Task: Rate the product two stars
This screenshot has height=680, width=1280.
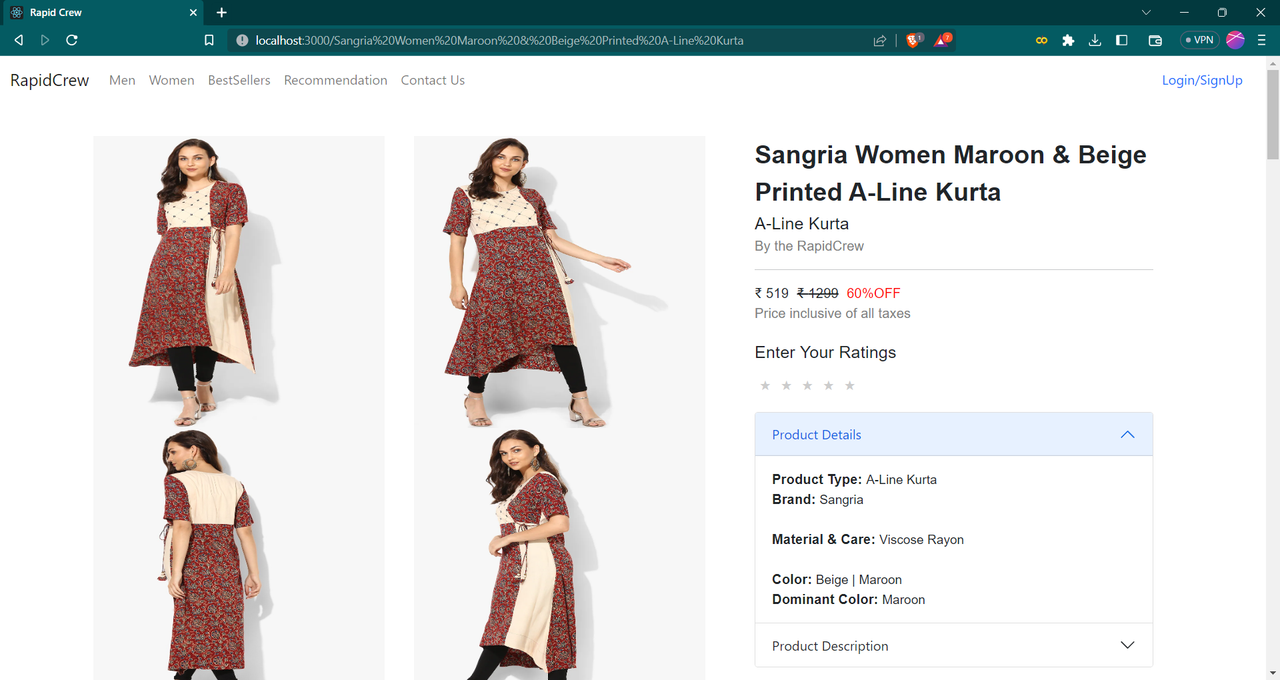Action: click(x=786, y=386)
